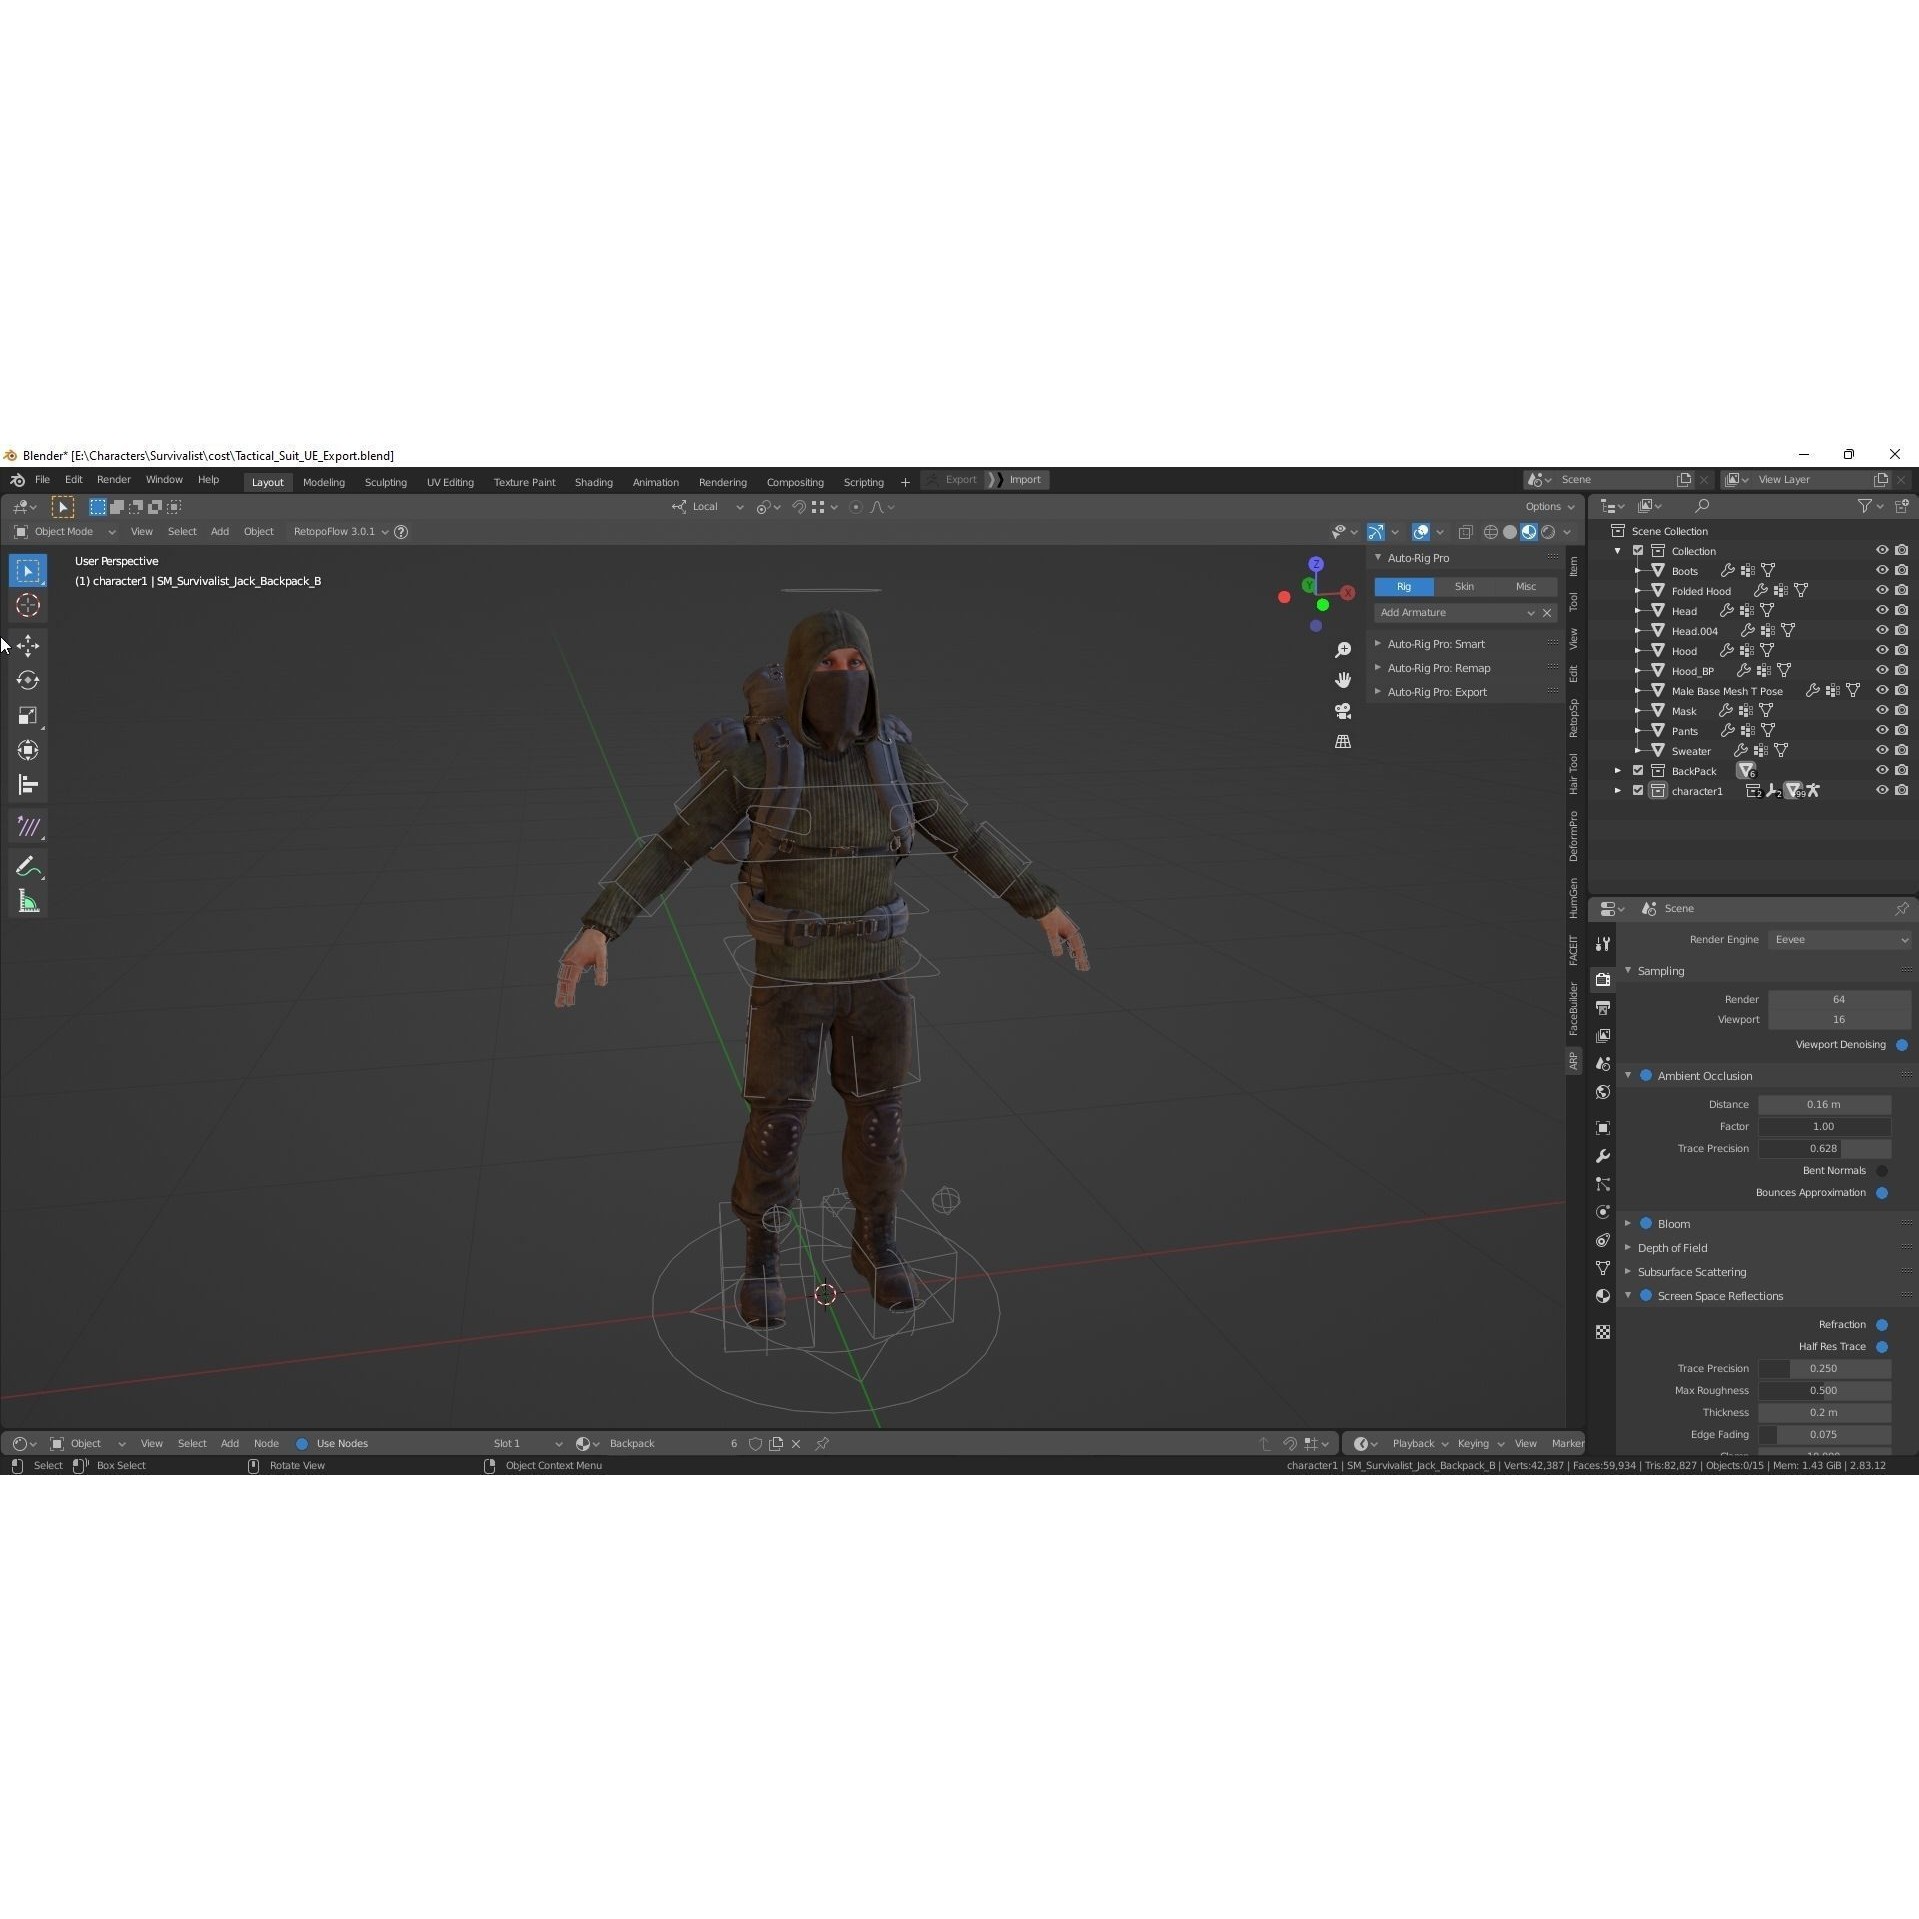Open the FaceBuilder sidebar tab

[1574, 1008]
